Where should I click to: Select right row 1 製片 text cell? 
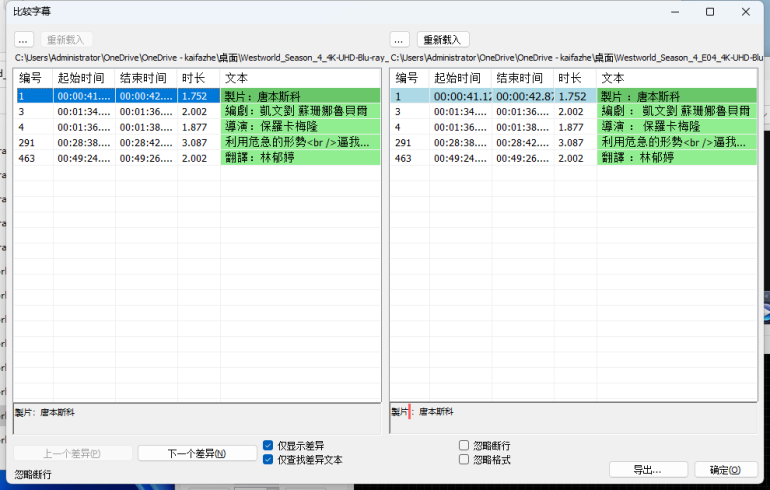pos(677,96)
